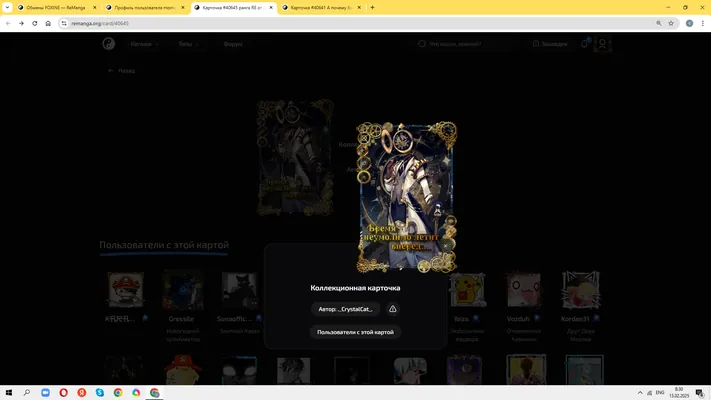
Task: Launch Opera from the taskbar
Action: (63, 393)
